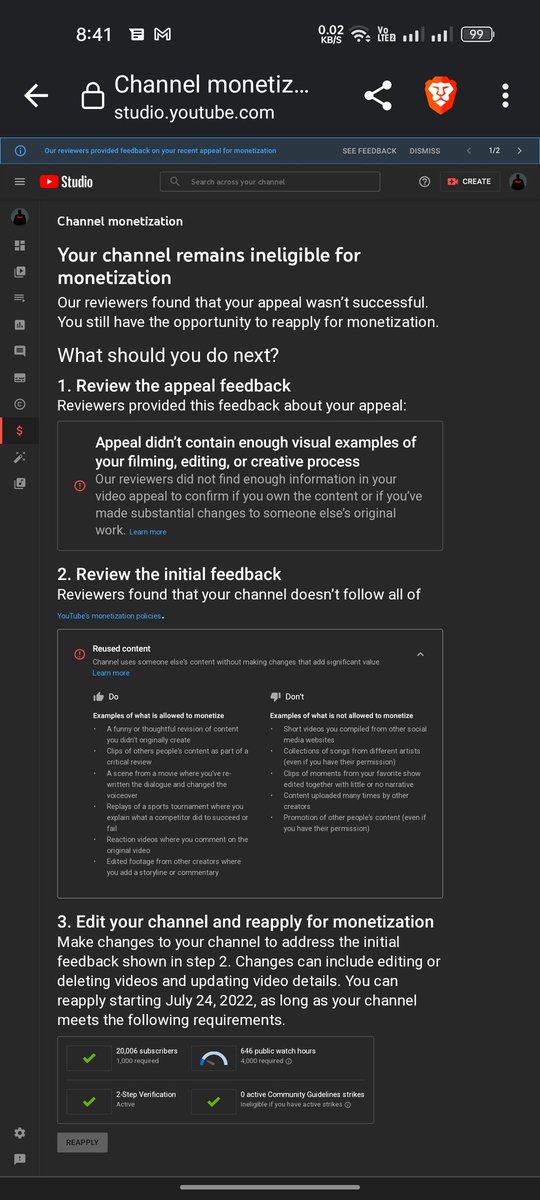Click the Search across your channel field
The height and width of the screenshot is (1200, 540).
click(x=270, y=182)
